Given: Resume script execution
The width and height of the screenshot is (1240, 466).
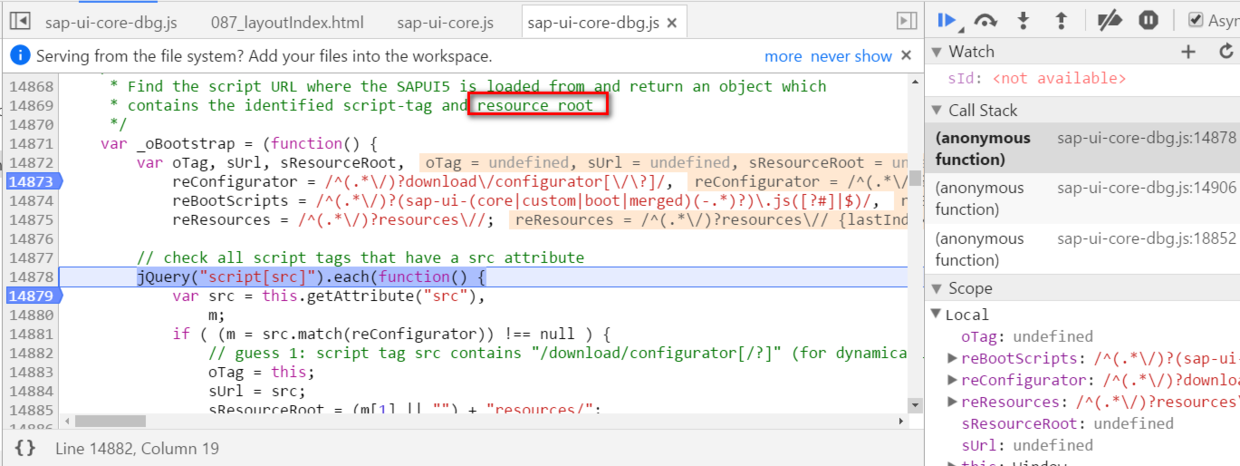Looking at the screenshot, I should click(947, 19).
